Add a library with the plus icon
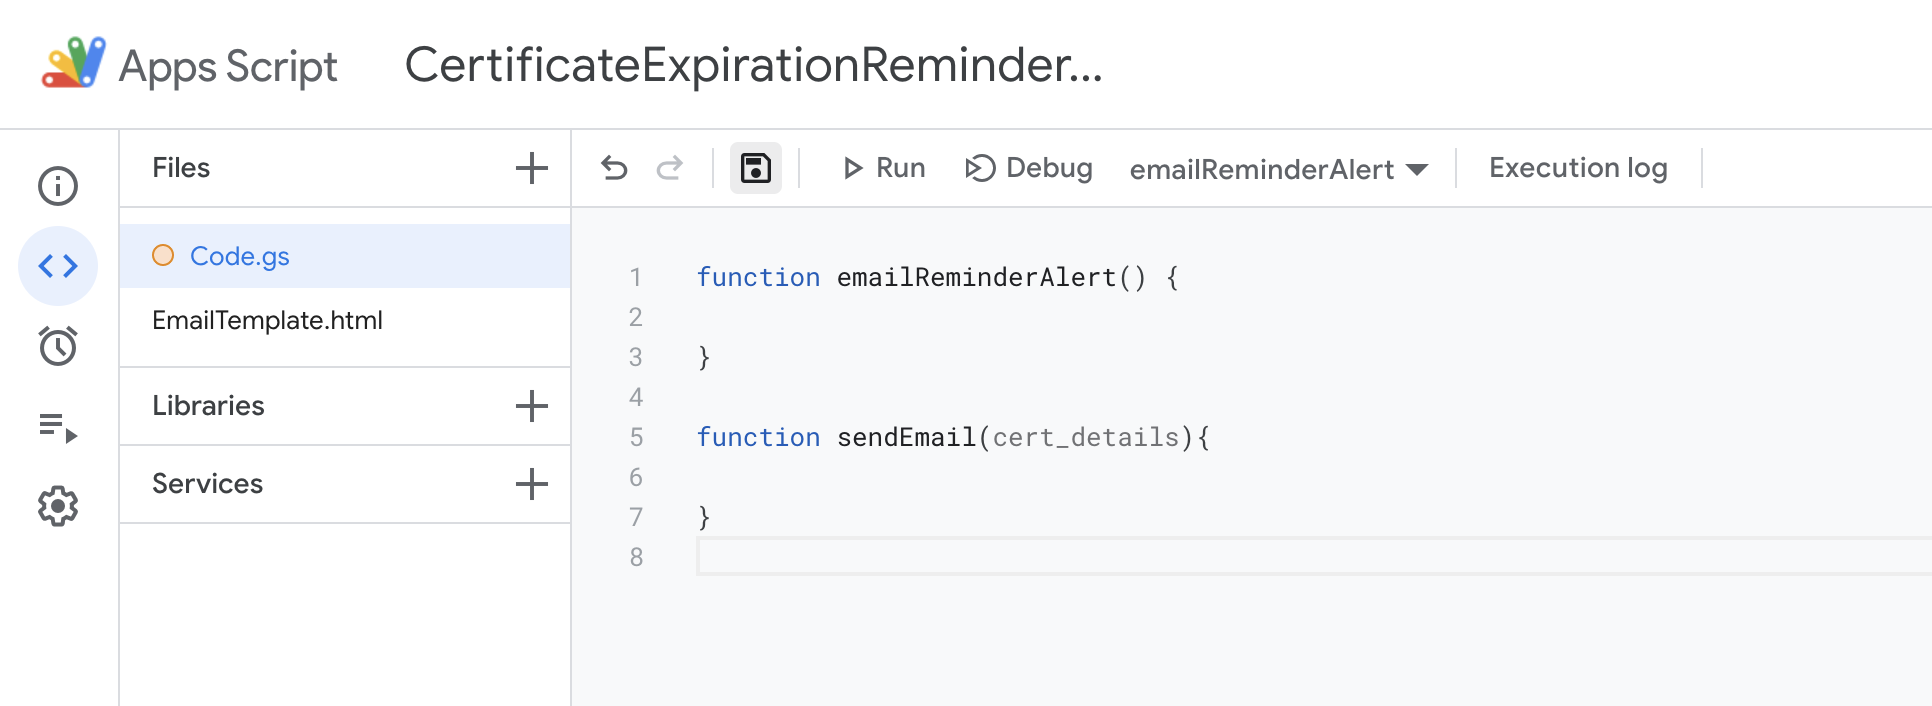Viewport: 1932px width, 706px height. pos(532,406)
